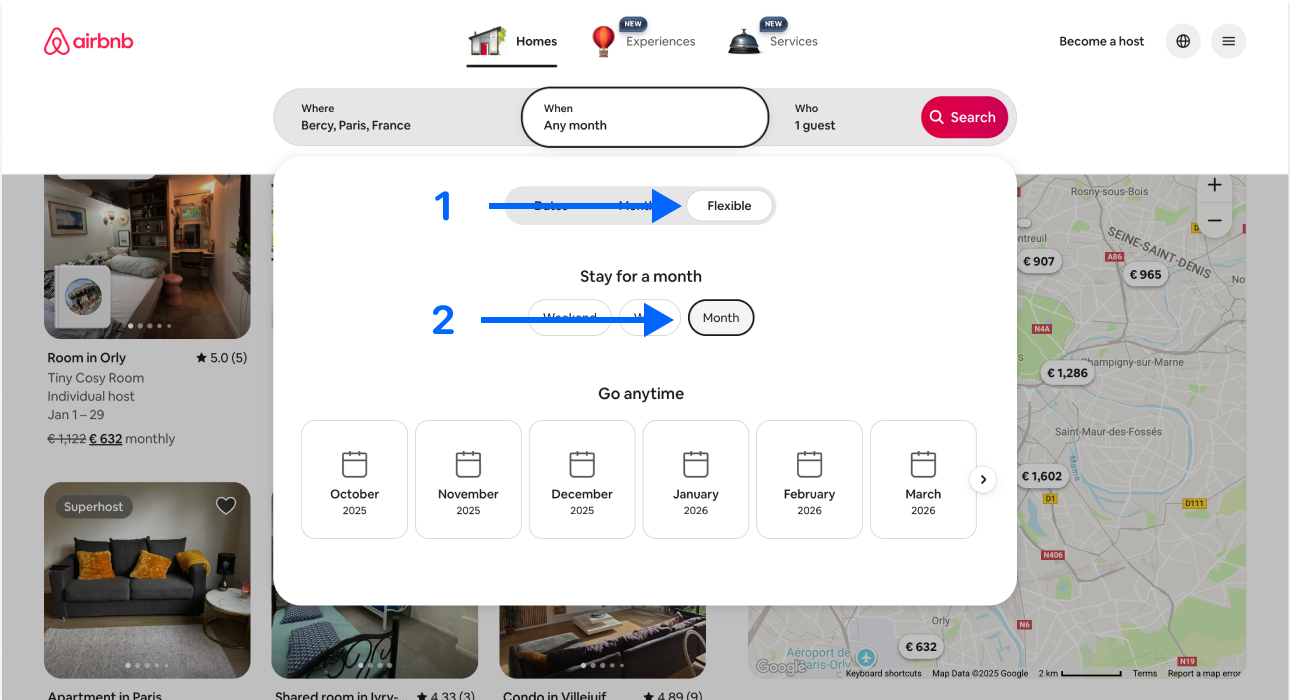Viewport: 1290px width, 700px height.
Task: Click the €1,286 map price marker
Action: [1066, 373]
